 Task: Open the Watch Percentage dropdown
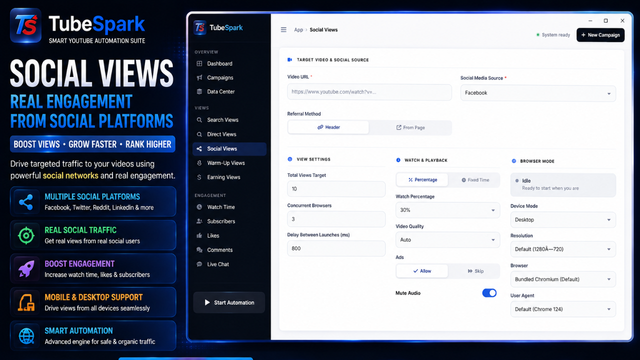pyautogui.click(x=447, y=210)
